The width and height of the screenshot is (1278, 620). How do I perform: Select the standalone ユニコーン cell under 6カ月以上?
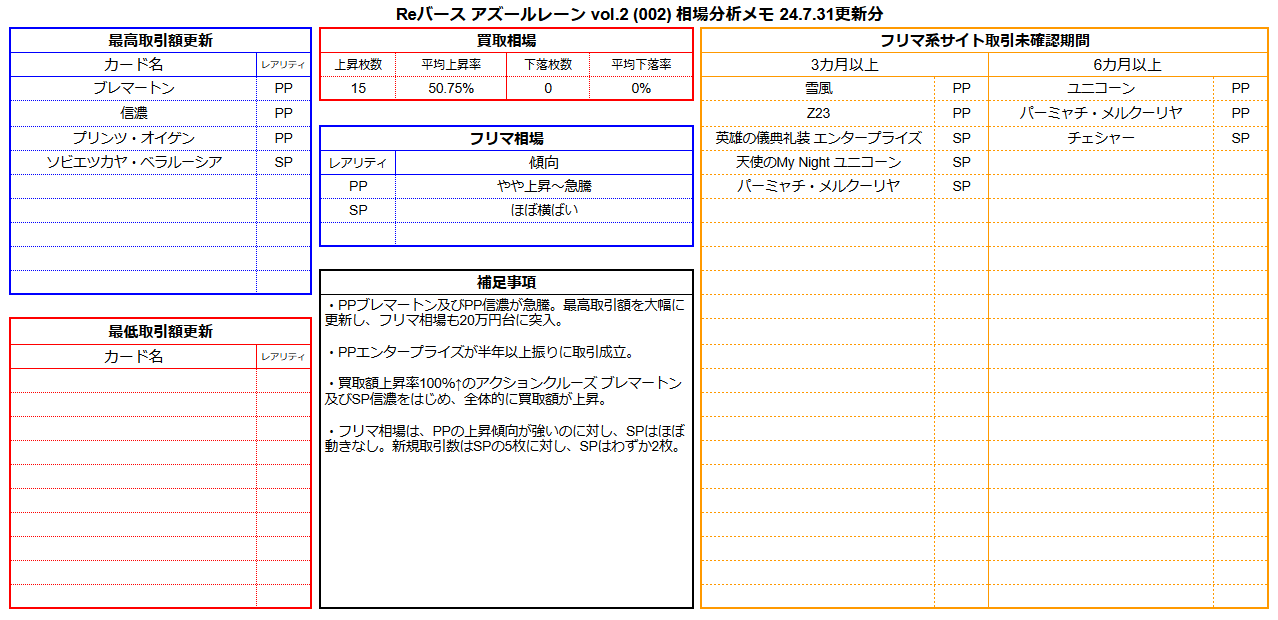(x=1101, y=88)
